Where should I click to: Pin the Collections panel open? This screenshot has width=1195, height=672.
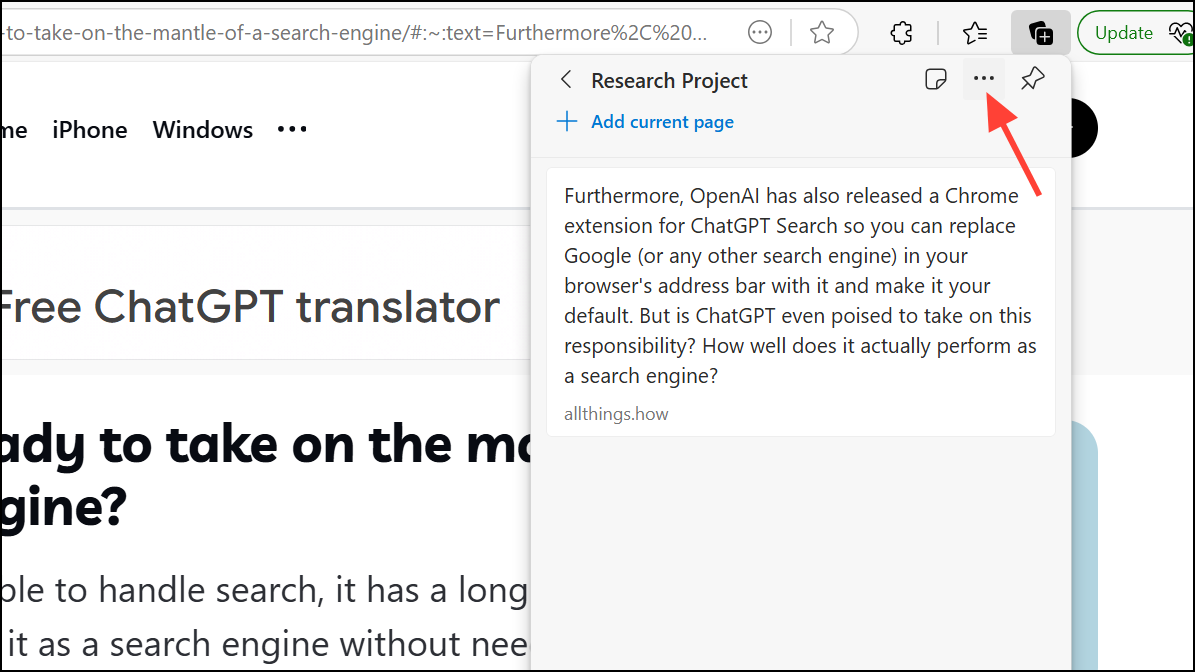1032,78
